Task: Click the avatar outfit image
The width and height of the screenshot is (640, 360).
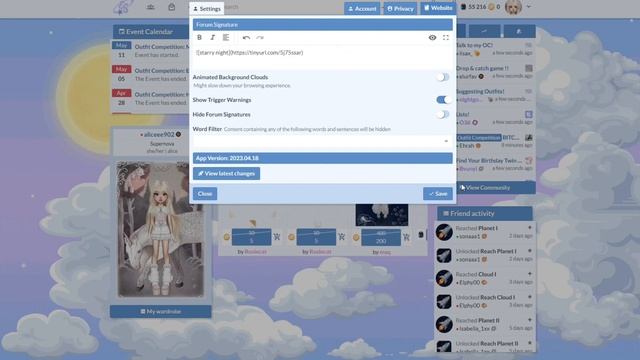Action: [x=160, y=229]
